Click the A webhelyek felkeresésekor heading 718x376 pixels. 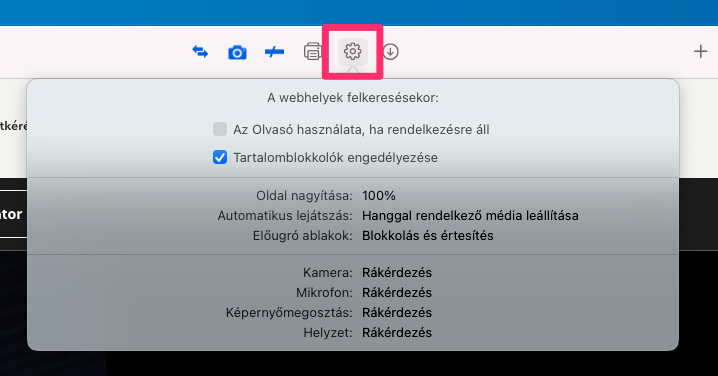coord(353,98)
